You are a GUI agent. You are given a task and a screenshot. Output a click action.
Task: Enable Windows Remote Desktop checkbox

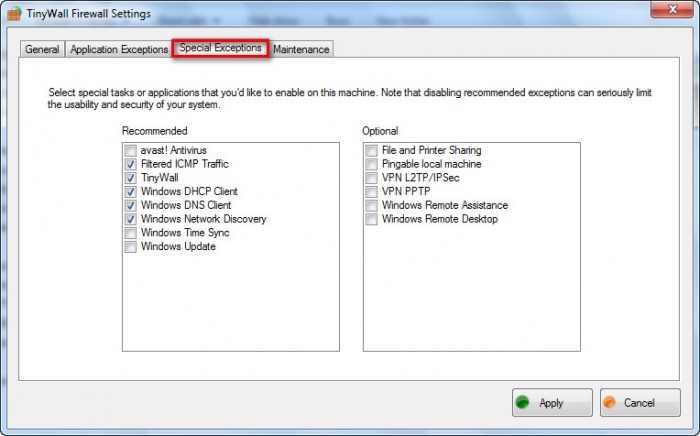371,219
